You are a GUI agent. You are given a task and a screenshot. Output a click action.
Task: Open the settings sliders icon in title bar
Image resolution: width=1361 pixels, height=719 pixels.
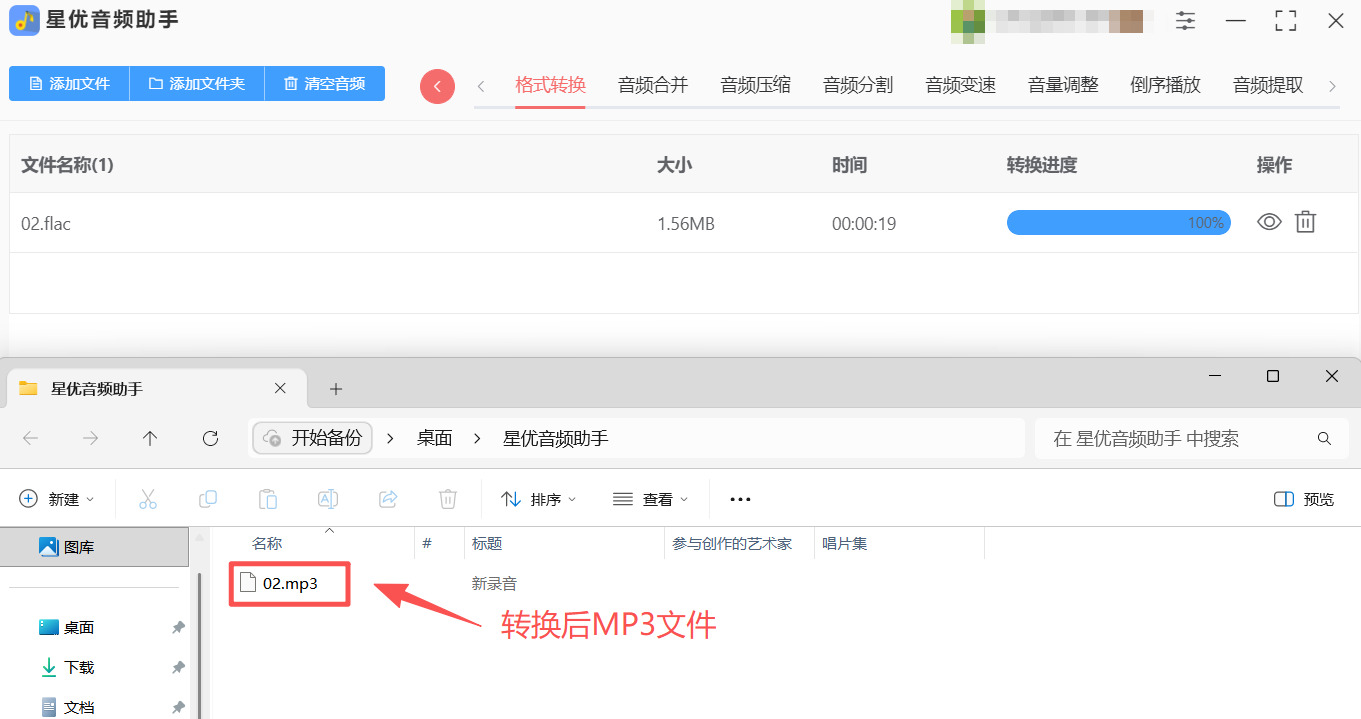(x=1186, y=21)
